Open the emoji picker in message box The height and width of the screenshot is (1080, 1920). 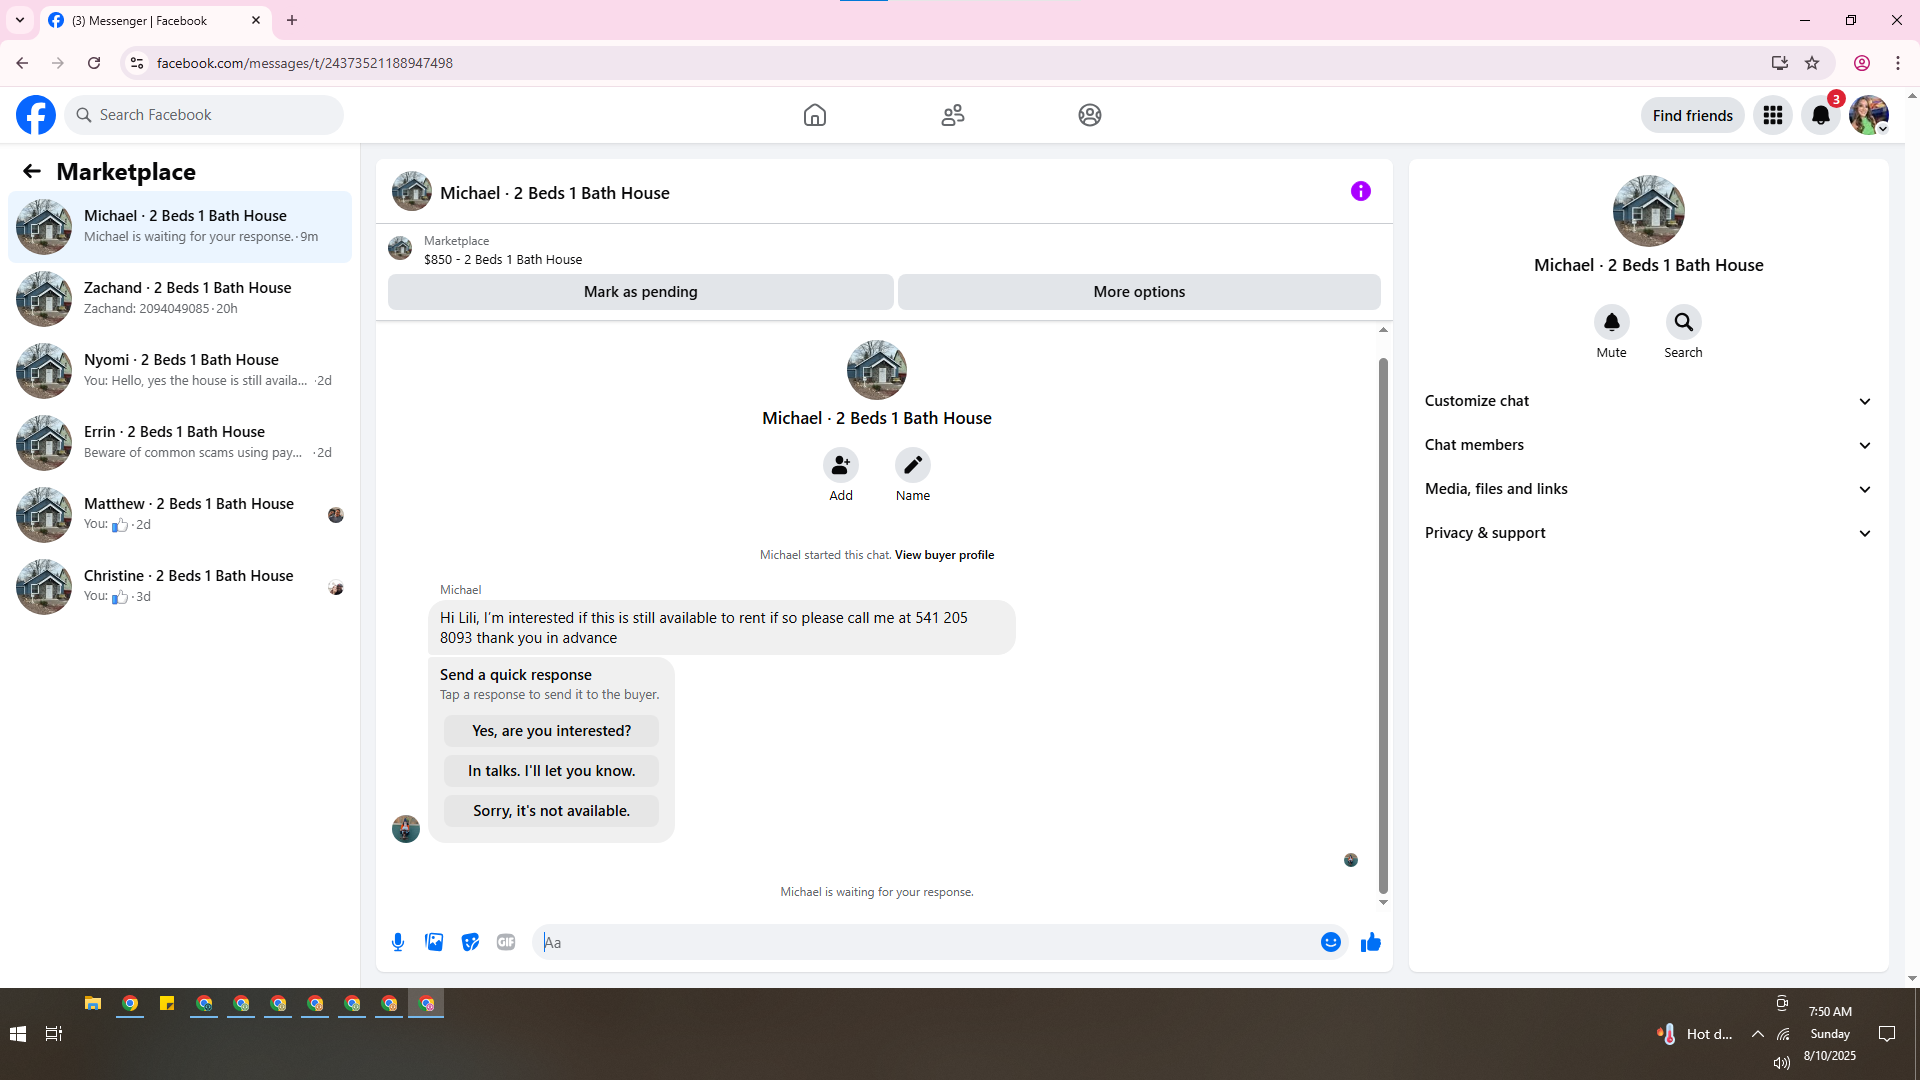point(1330,942)
